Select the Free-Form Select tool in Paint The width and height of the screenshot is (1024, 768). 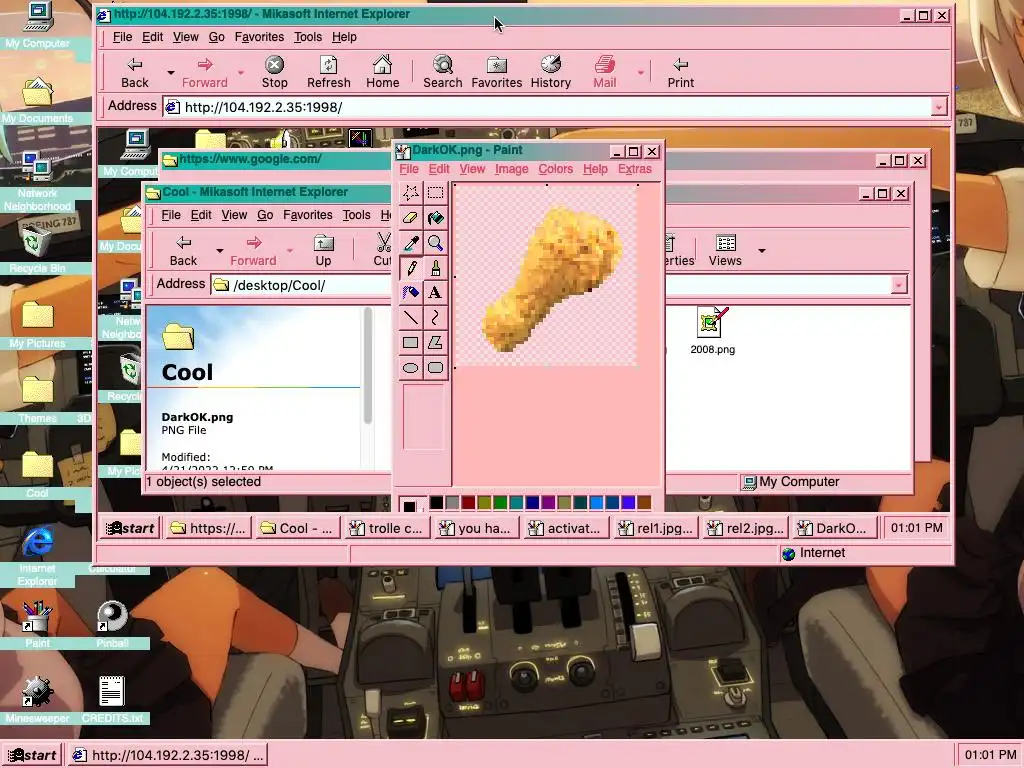(x=411, y=193)
